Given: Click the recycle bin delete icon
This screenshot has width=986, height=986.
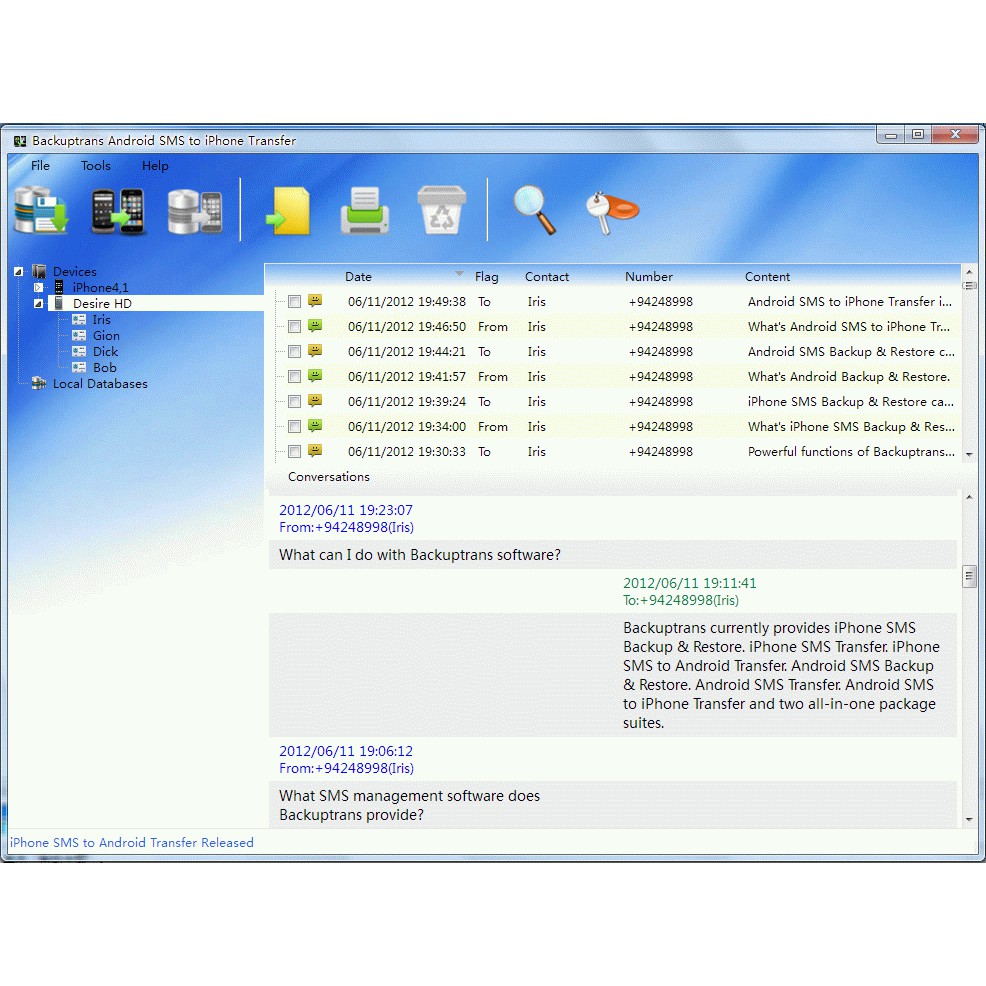Looking at the screenshot, I should (441, 210).
